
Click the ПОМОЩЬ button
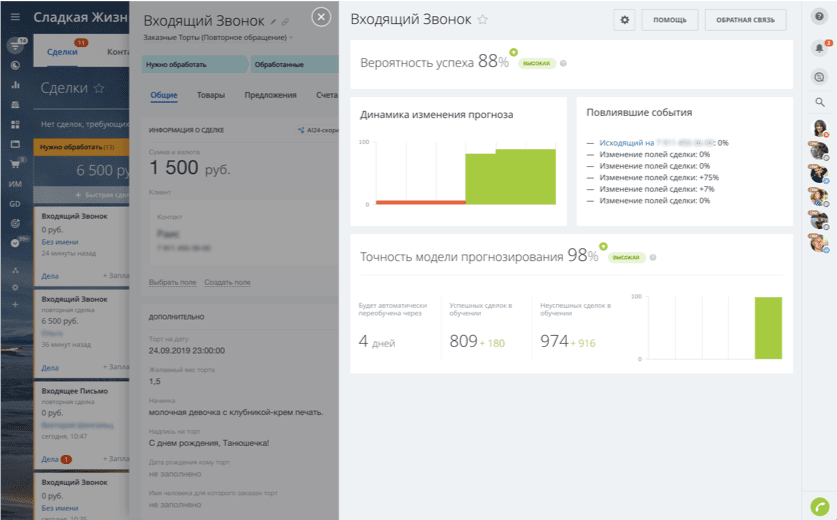(x=669, y=19)
